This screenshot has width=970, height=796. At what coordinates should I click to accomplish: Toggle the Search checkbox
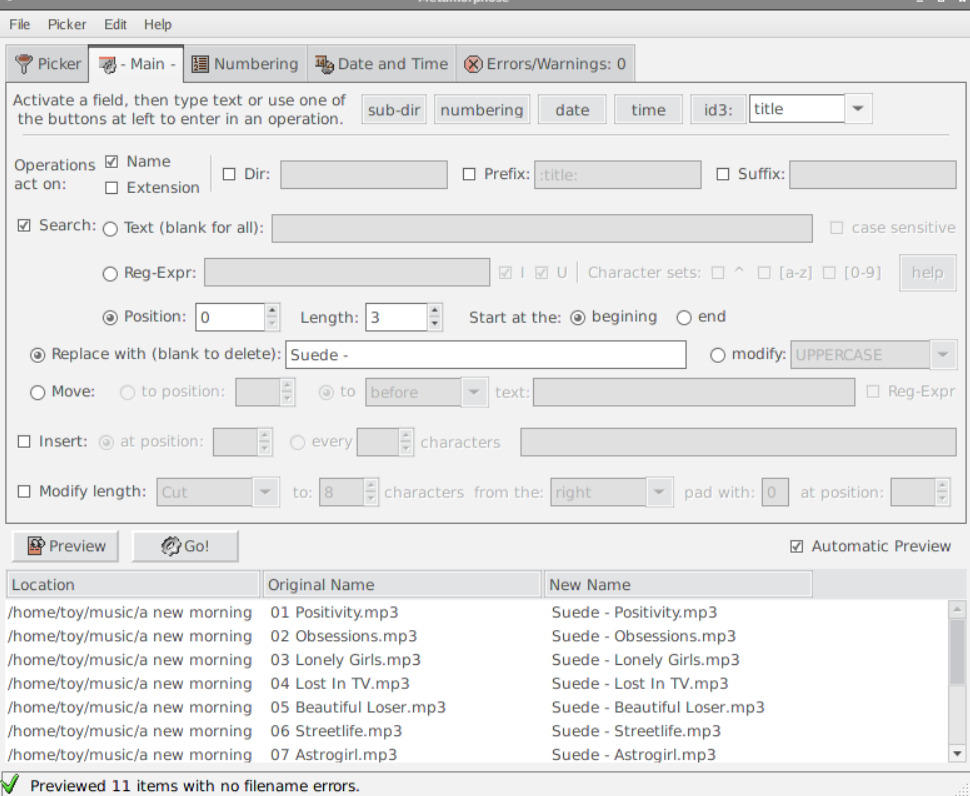pyautogui.click(x=24, y=225)
